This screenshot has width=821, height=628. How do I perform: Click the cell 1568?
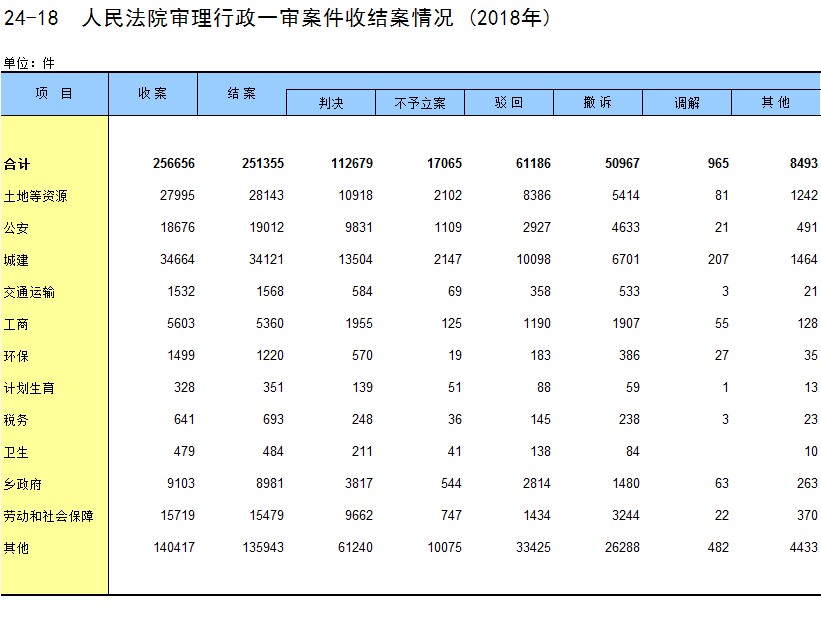270,291
